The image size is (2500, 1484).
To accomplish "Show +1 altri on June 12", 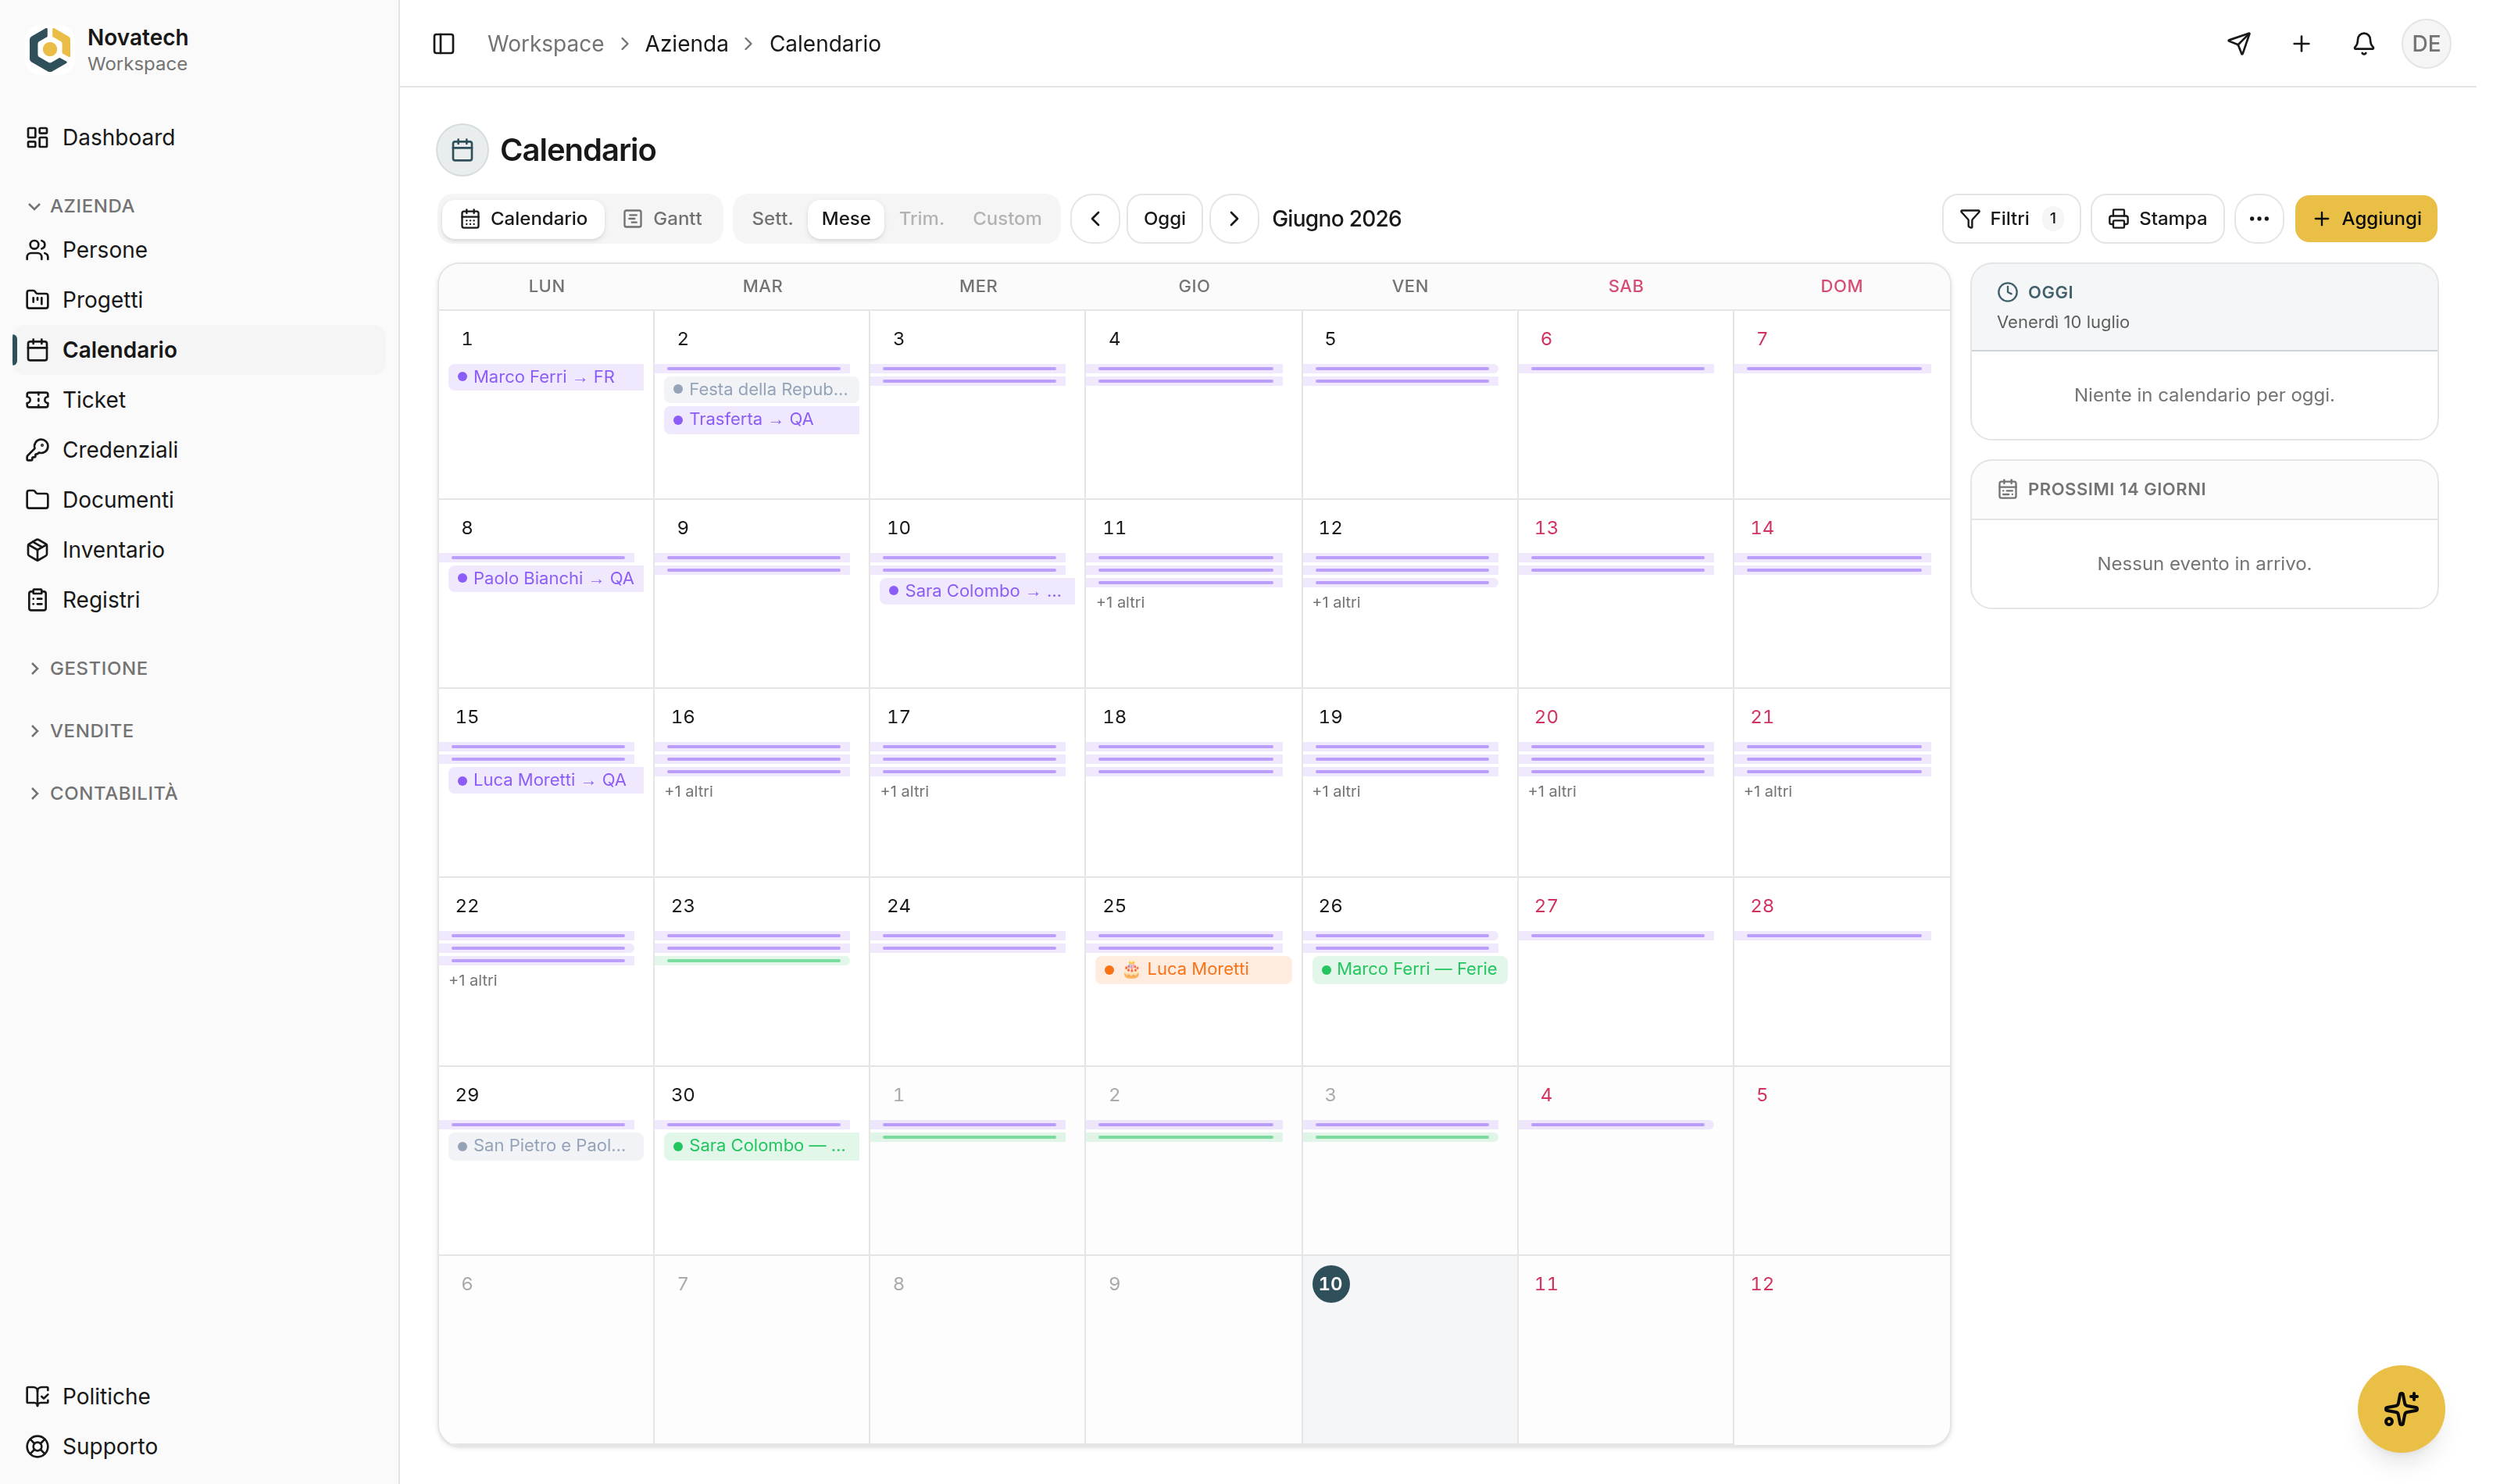I will point(1336,602).
